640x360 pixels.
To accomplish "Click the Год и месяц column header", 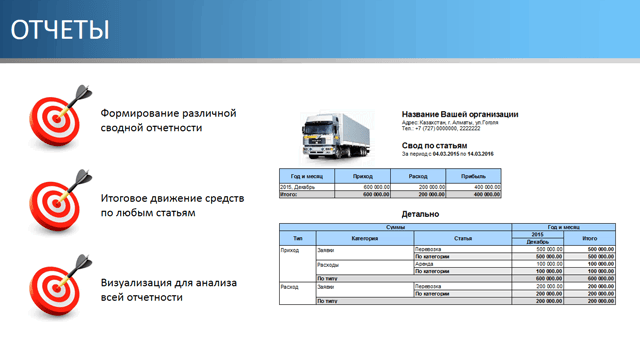I will coord(307,176).
